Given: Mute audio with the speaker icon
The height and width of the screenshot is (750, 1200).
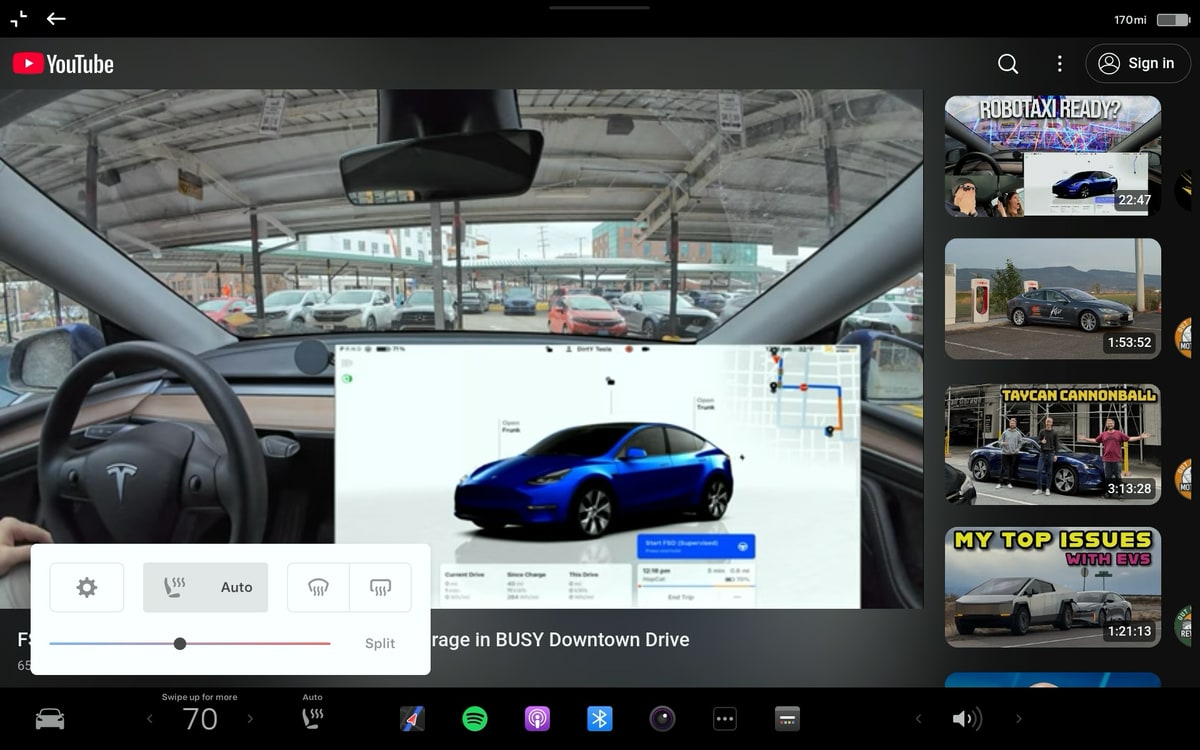Looking at the screenshot, I should (x=966, y=718).
